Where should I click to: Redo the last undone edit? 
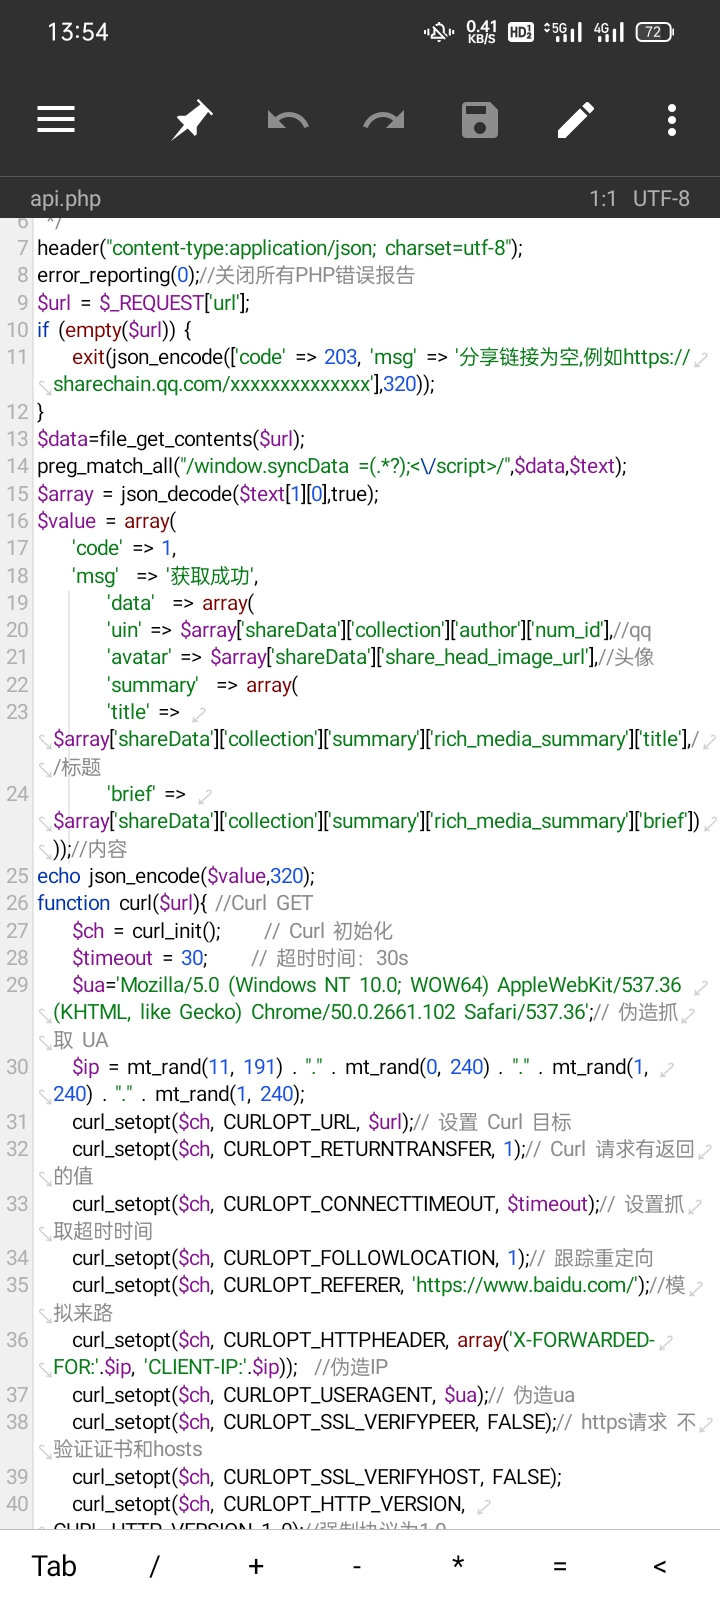click(384, 121)
